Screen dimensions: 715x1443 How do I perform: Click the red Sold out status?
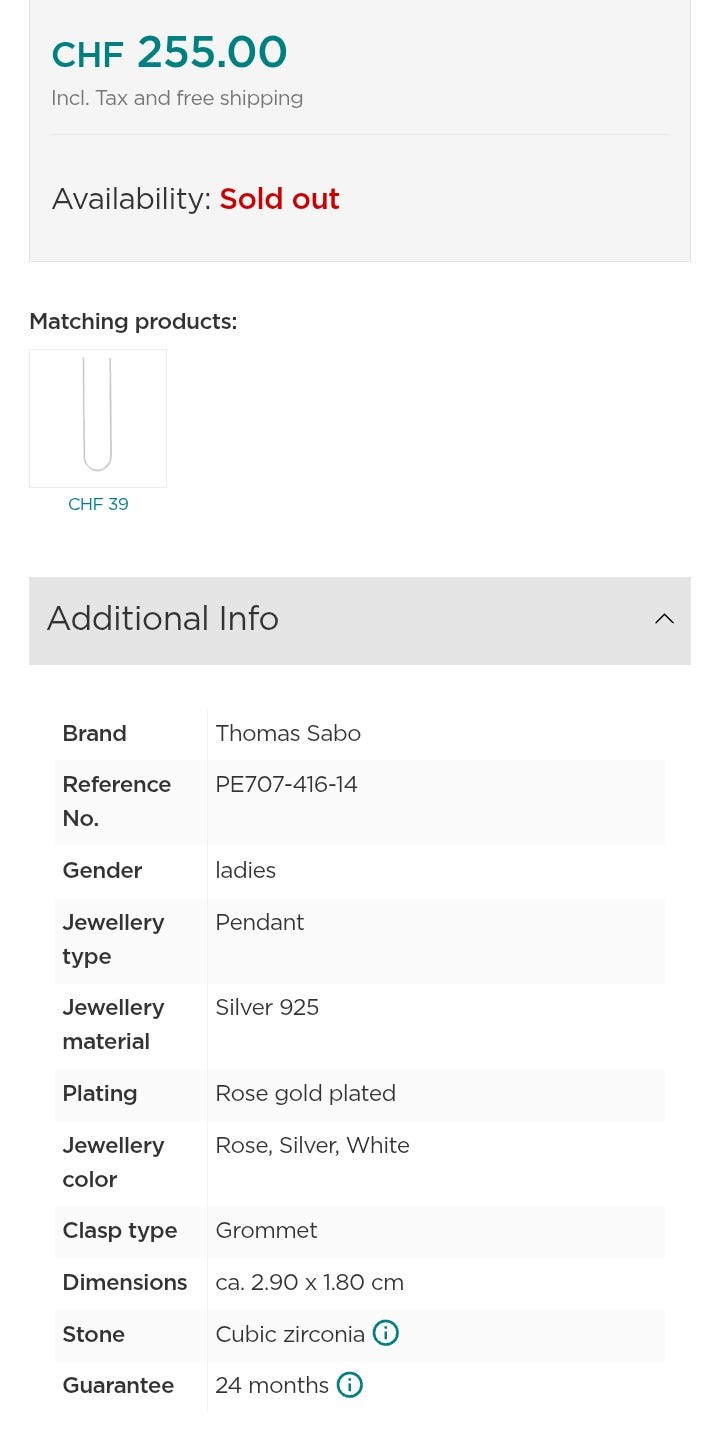coord(279,199)
